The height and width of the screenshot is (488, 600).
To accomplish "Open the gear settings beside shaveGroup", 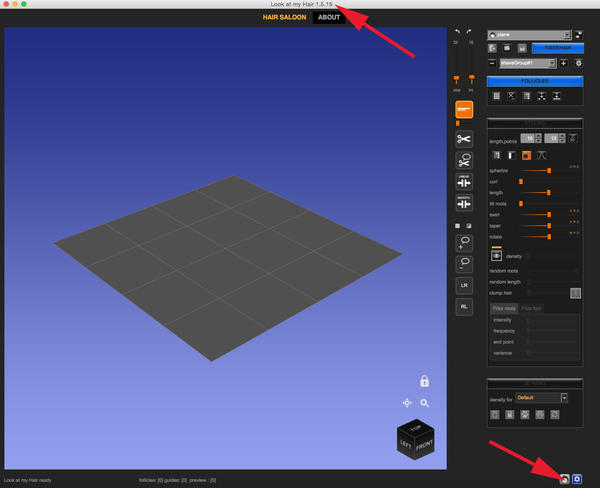I will (579, 63).
